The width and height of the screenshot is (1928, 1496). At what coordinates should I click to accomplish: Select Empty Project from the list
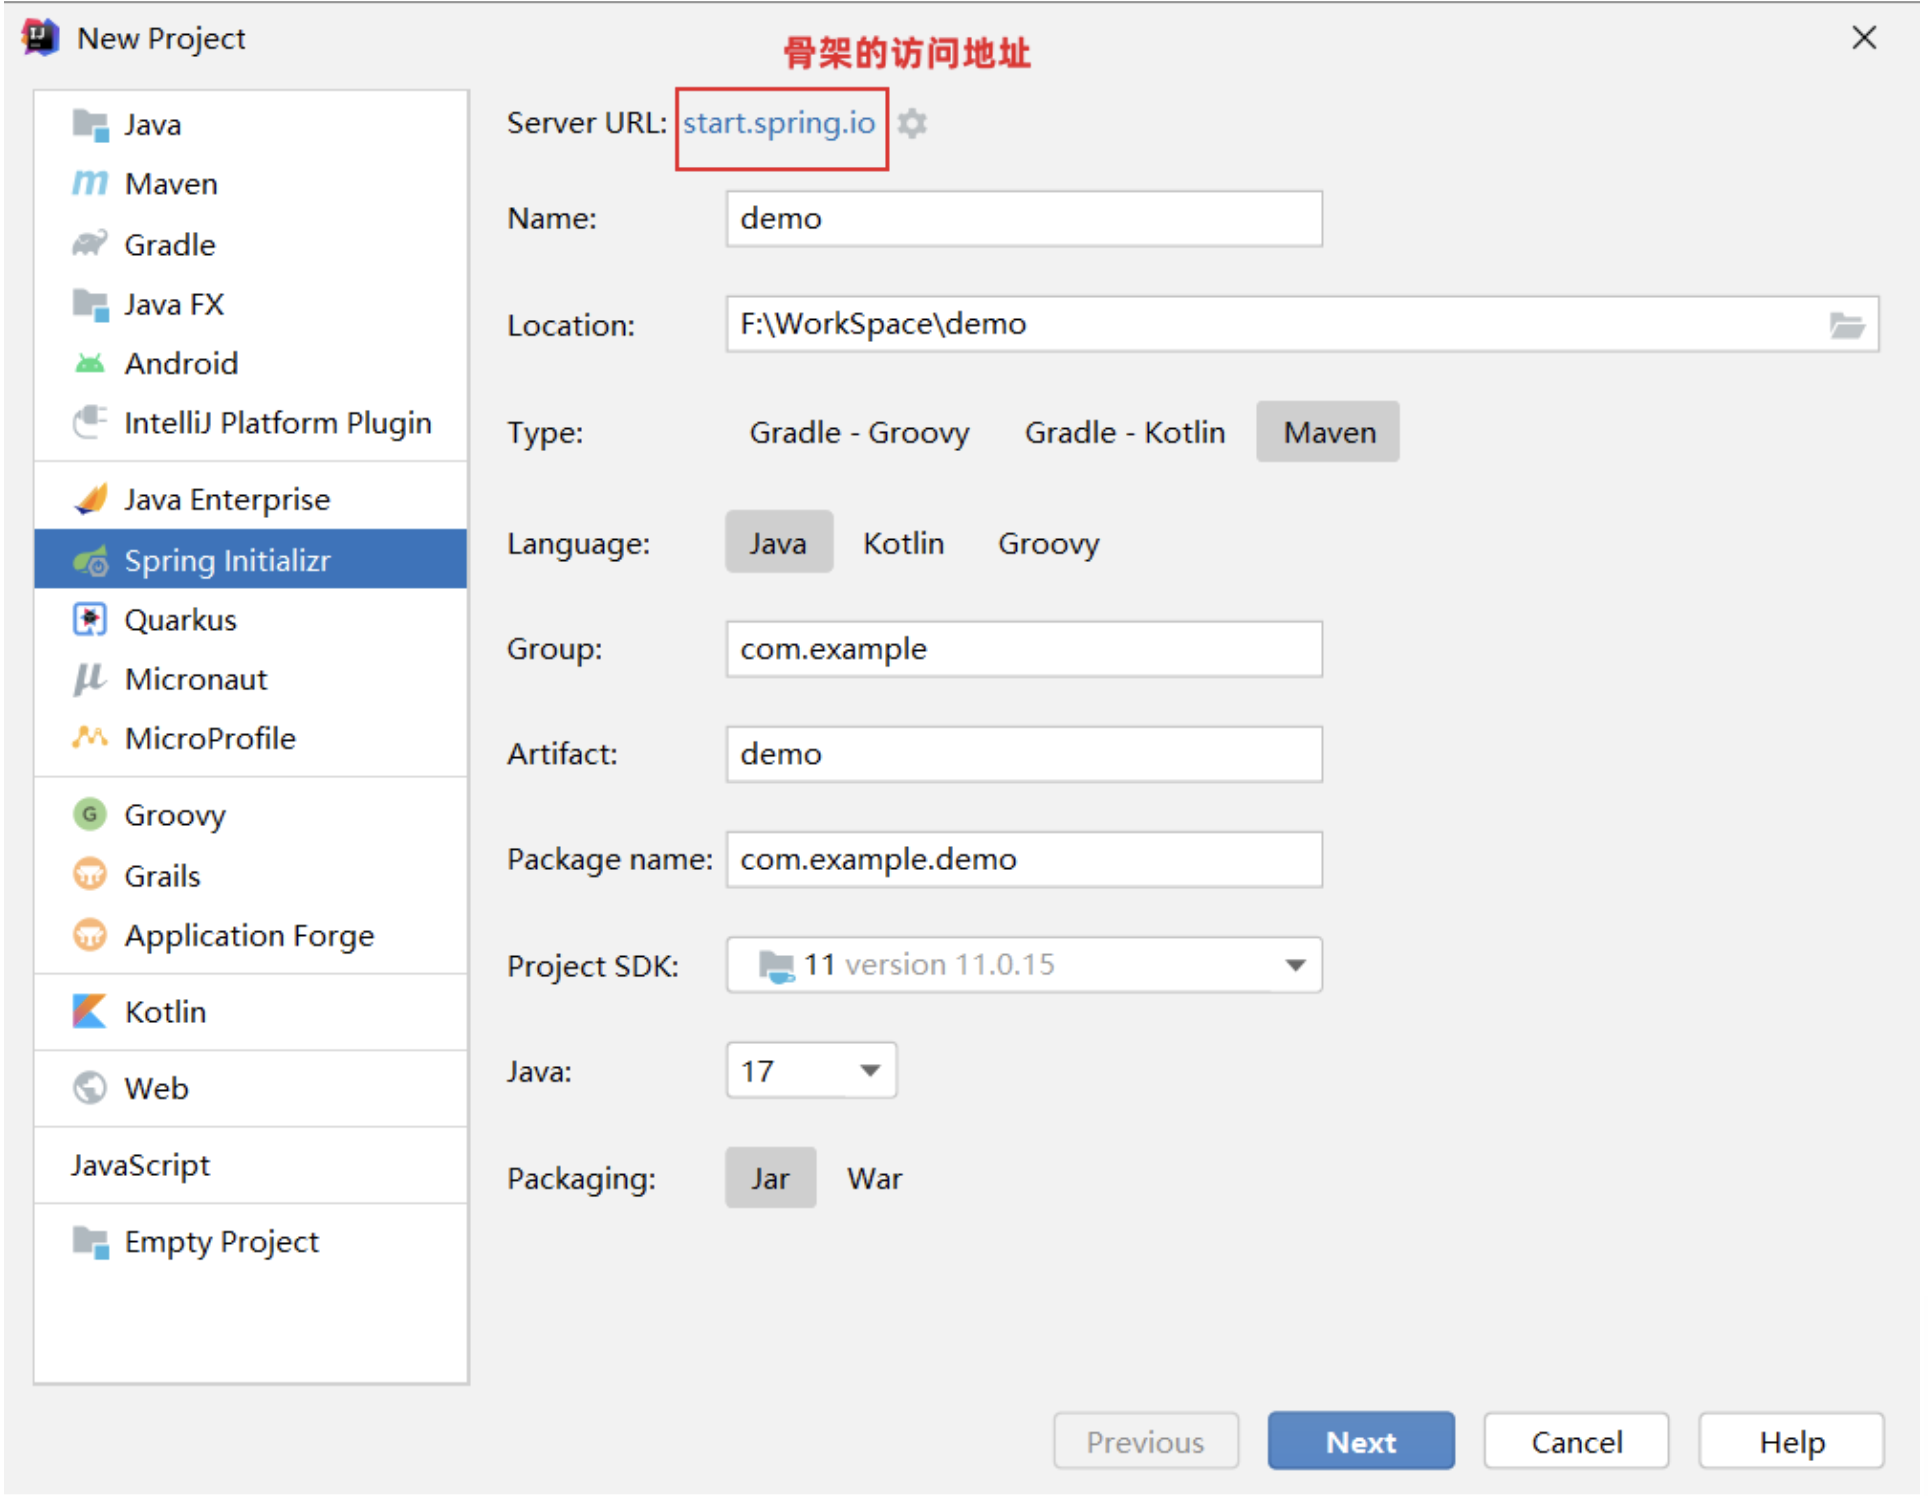point(221,1241)
